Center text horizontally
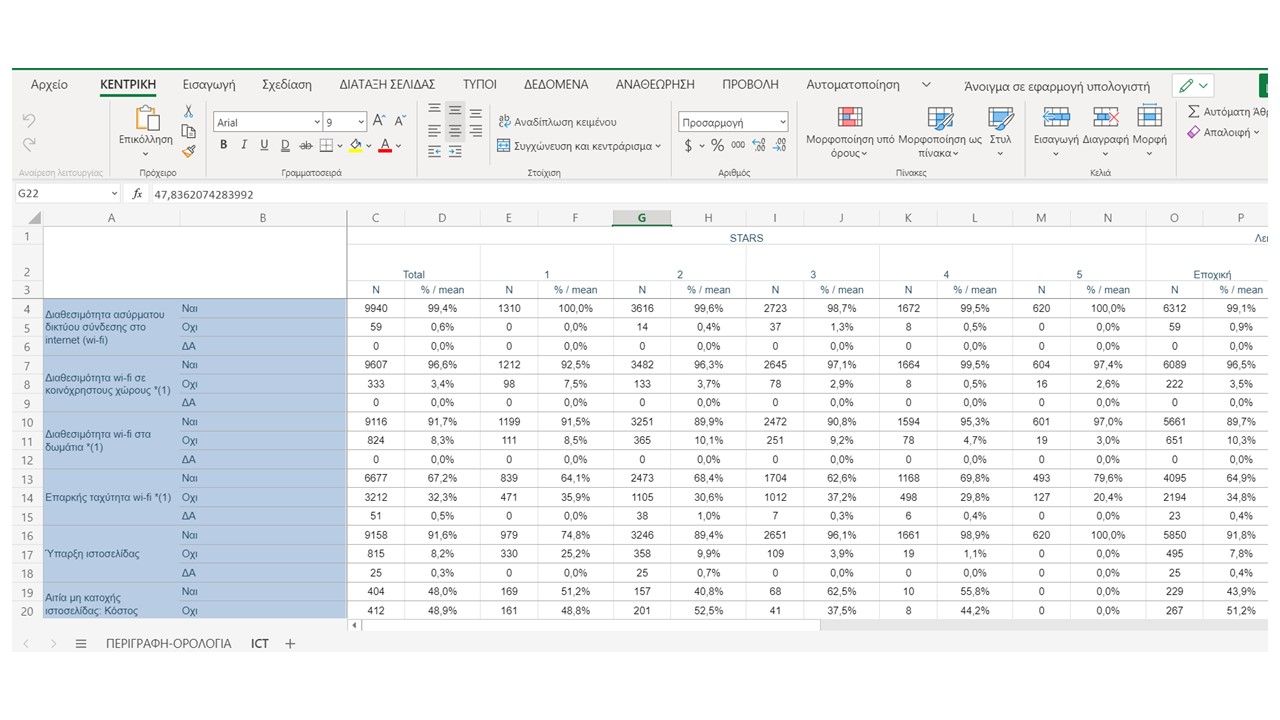1280x720 pixels. pyautogui.click(x=455, y=131)
